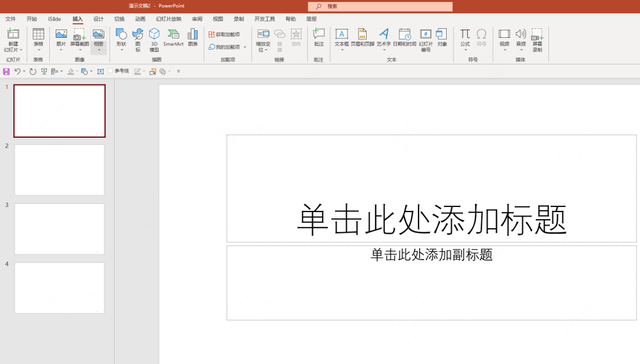
Task: Open the Transitions (切换) tab
Action: point(119,19)
